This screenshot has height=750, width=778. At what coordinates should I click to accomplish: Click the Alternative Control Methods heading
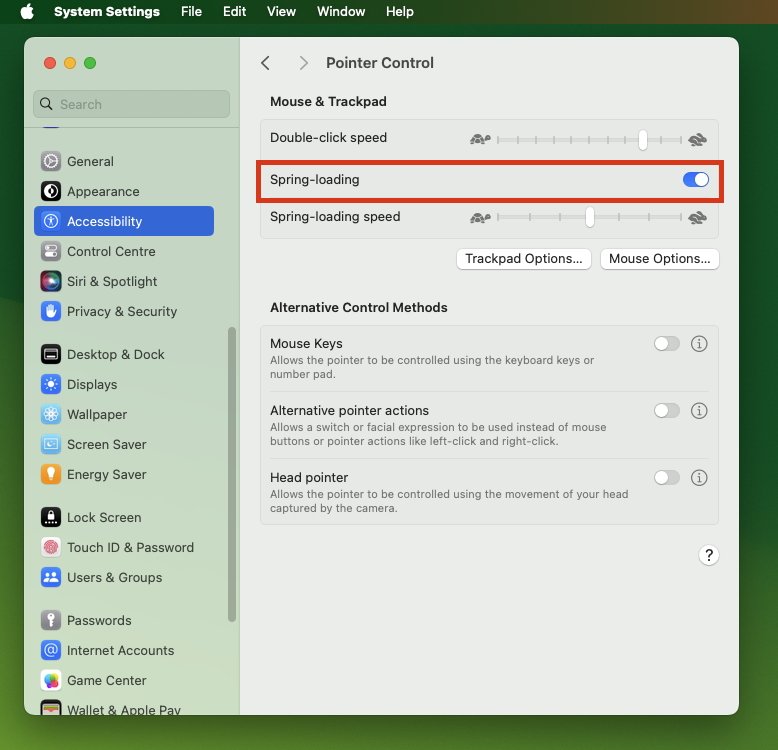(x=358, y=307)
